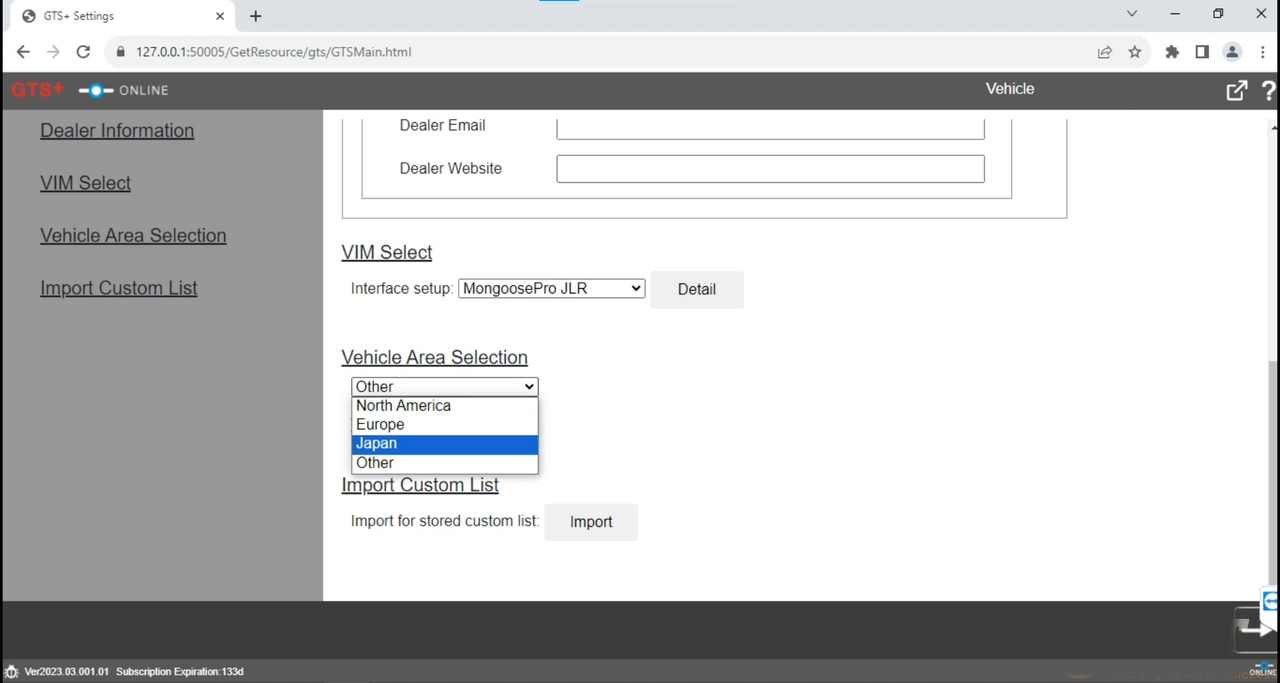Choose Japan in the area list
This screenshot has height=683, width=1280.
[x=445, y=444]
